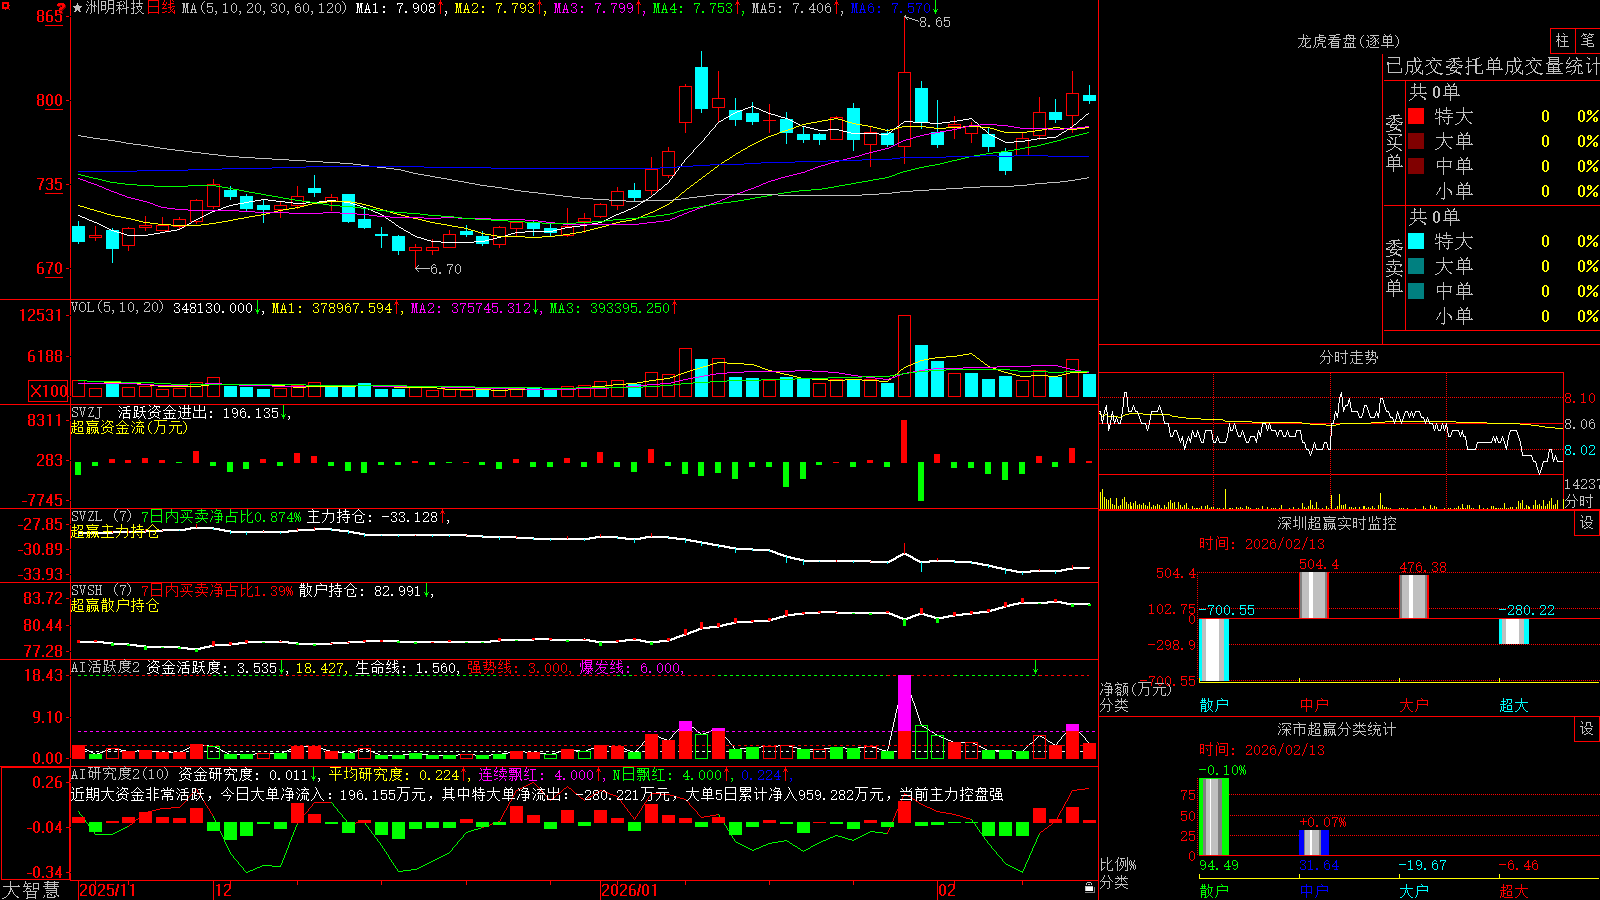Click the 12 month marker on timeline

223,890
